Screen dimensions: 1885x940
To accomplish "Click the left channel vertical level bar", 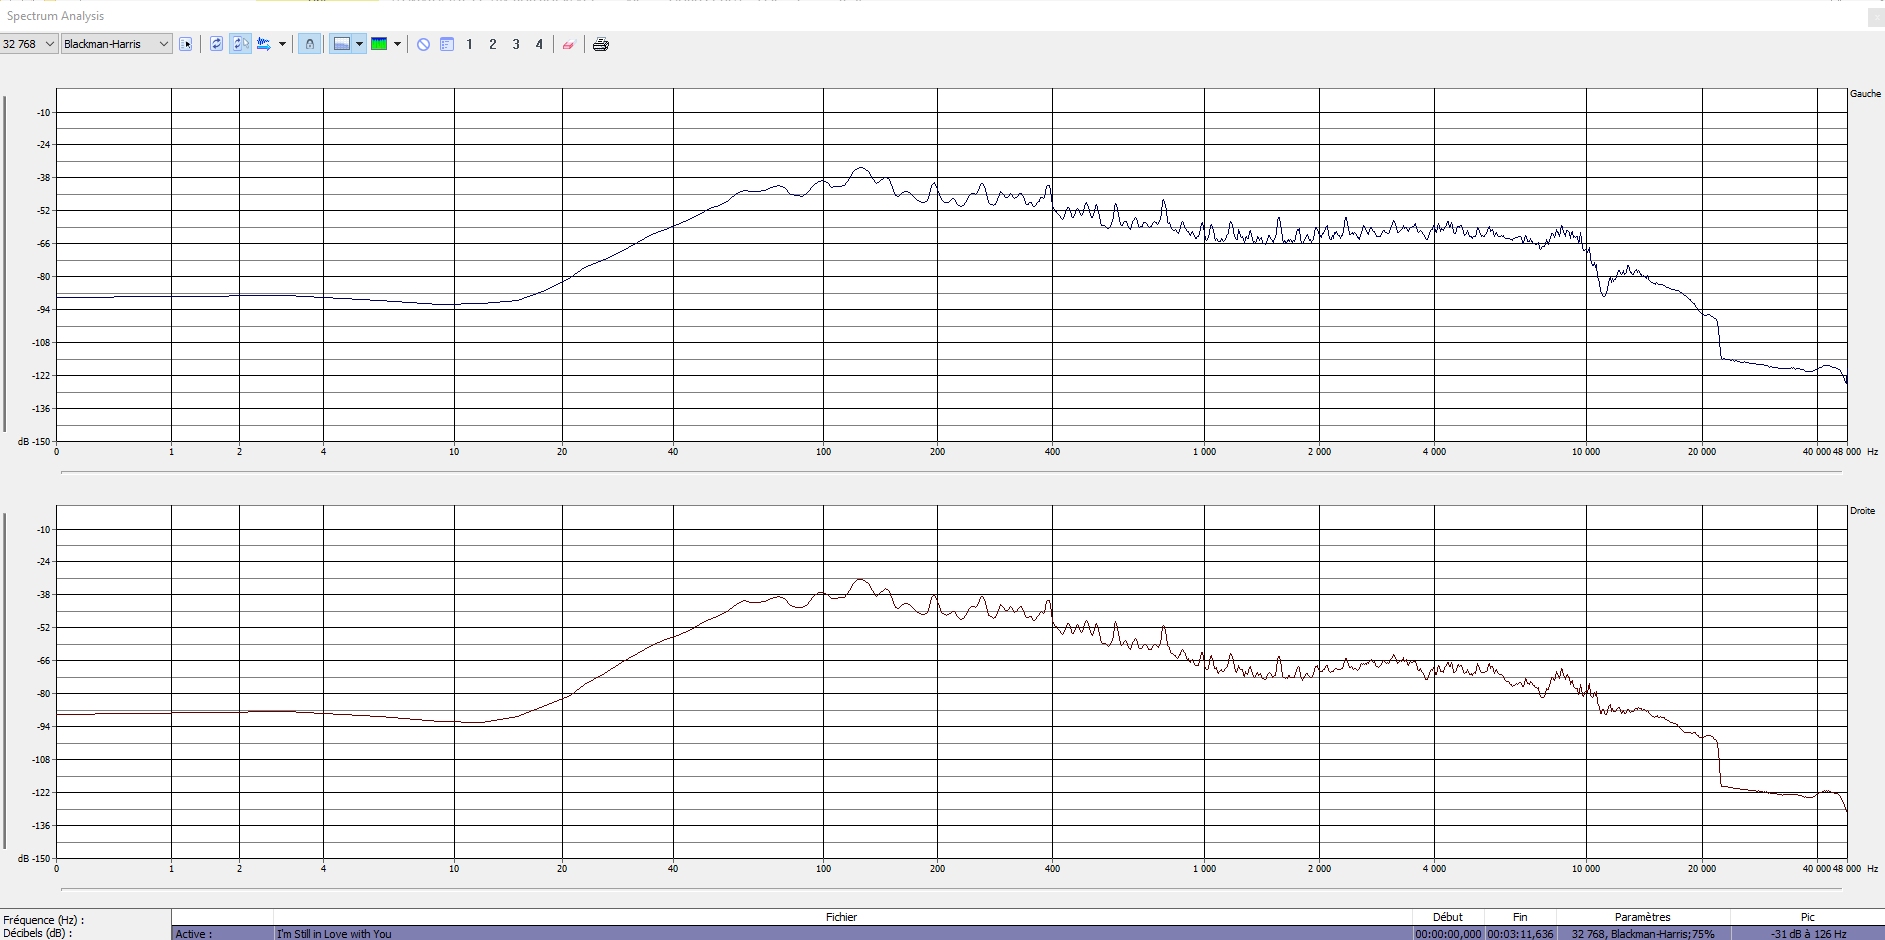I will [5, 265].
